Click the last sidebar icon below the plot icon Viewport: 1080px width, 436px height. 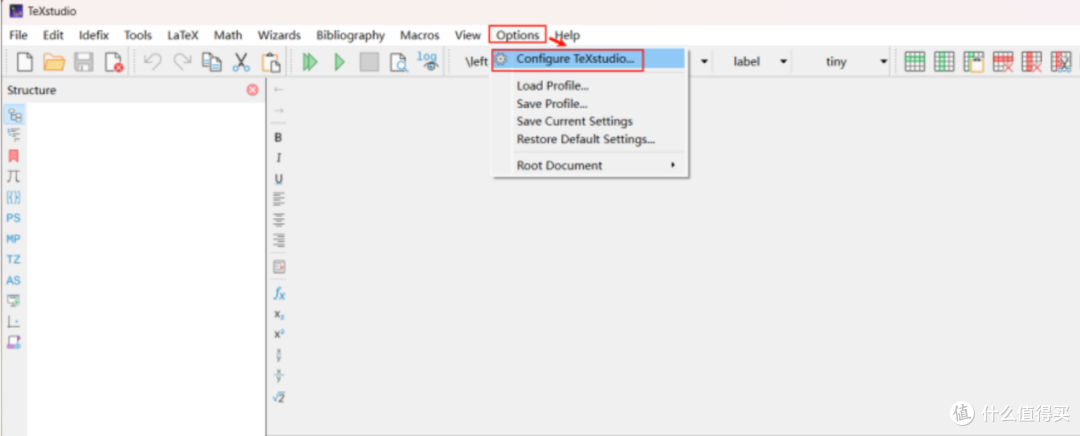pyautogui.click(x=14, y=342)
